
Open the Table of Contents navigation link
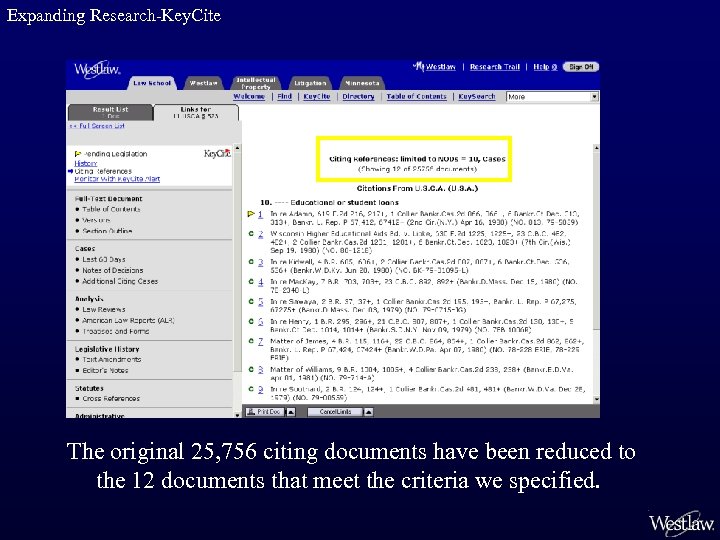coord(416,96)
